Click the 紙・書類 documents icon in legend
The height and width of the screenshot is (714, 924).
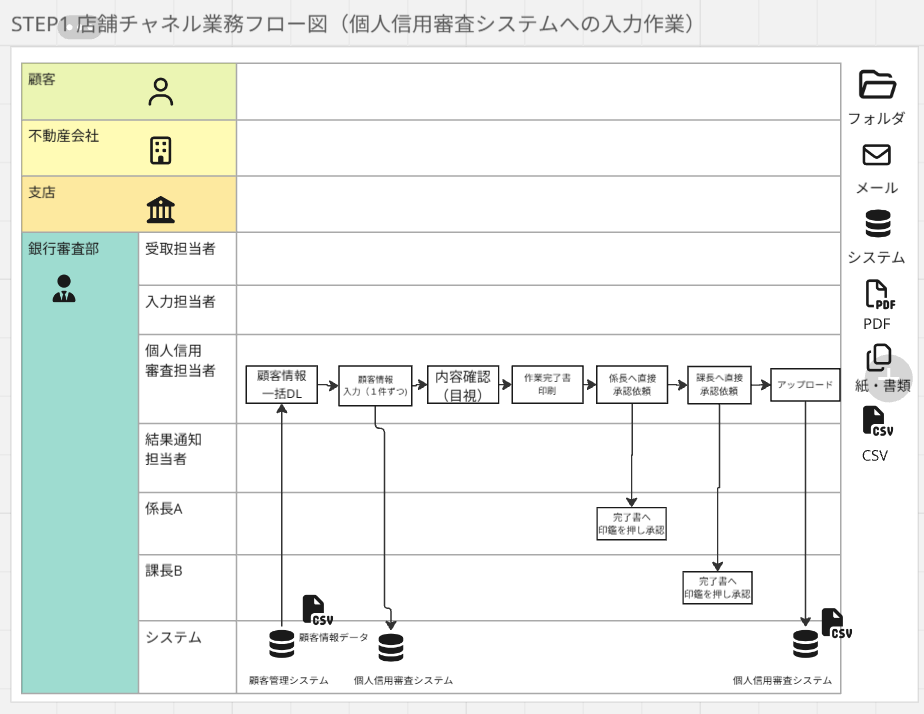pos(879,358)
